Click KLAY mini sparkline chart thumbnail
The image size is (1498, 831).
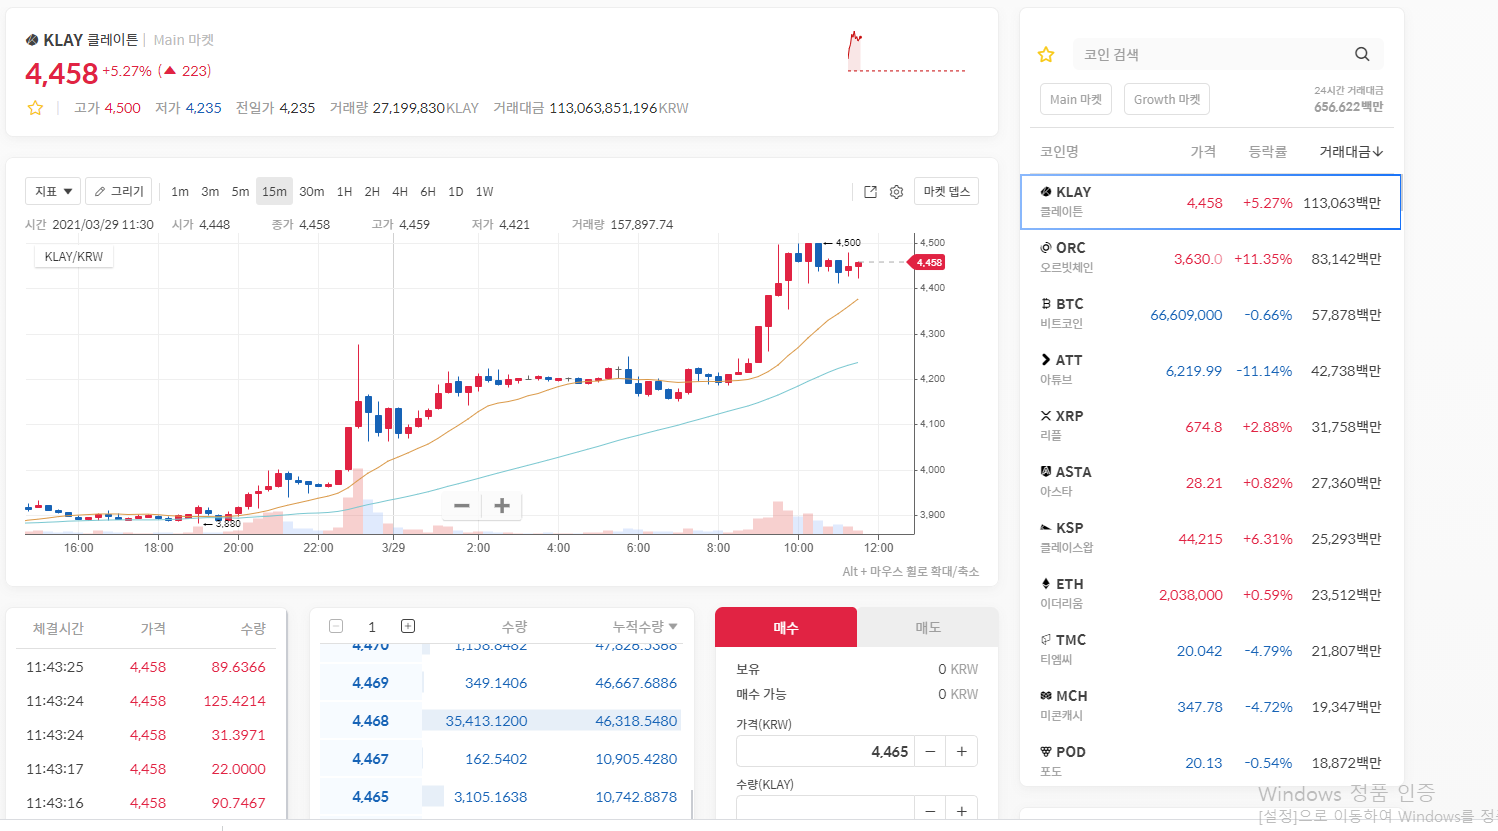pyautogui.click(x=906, y=52)
